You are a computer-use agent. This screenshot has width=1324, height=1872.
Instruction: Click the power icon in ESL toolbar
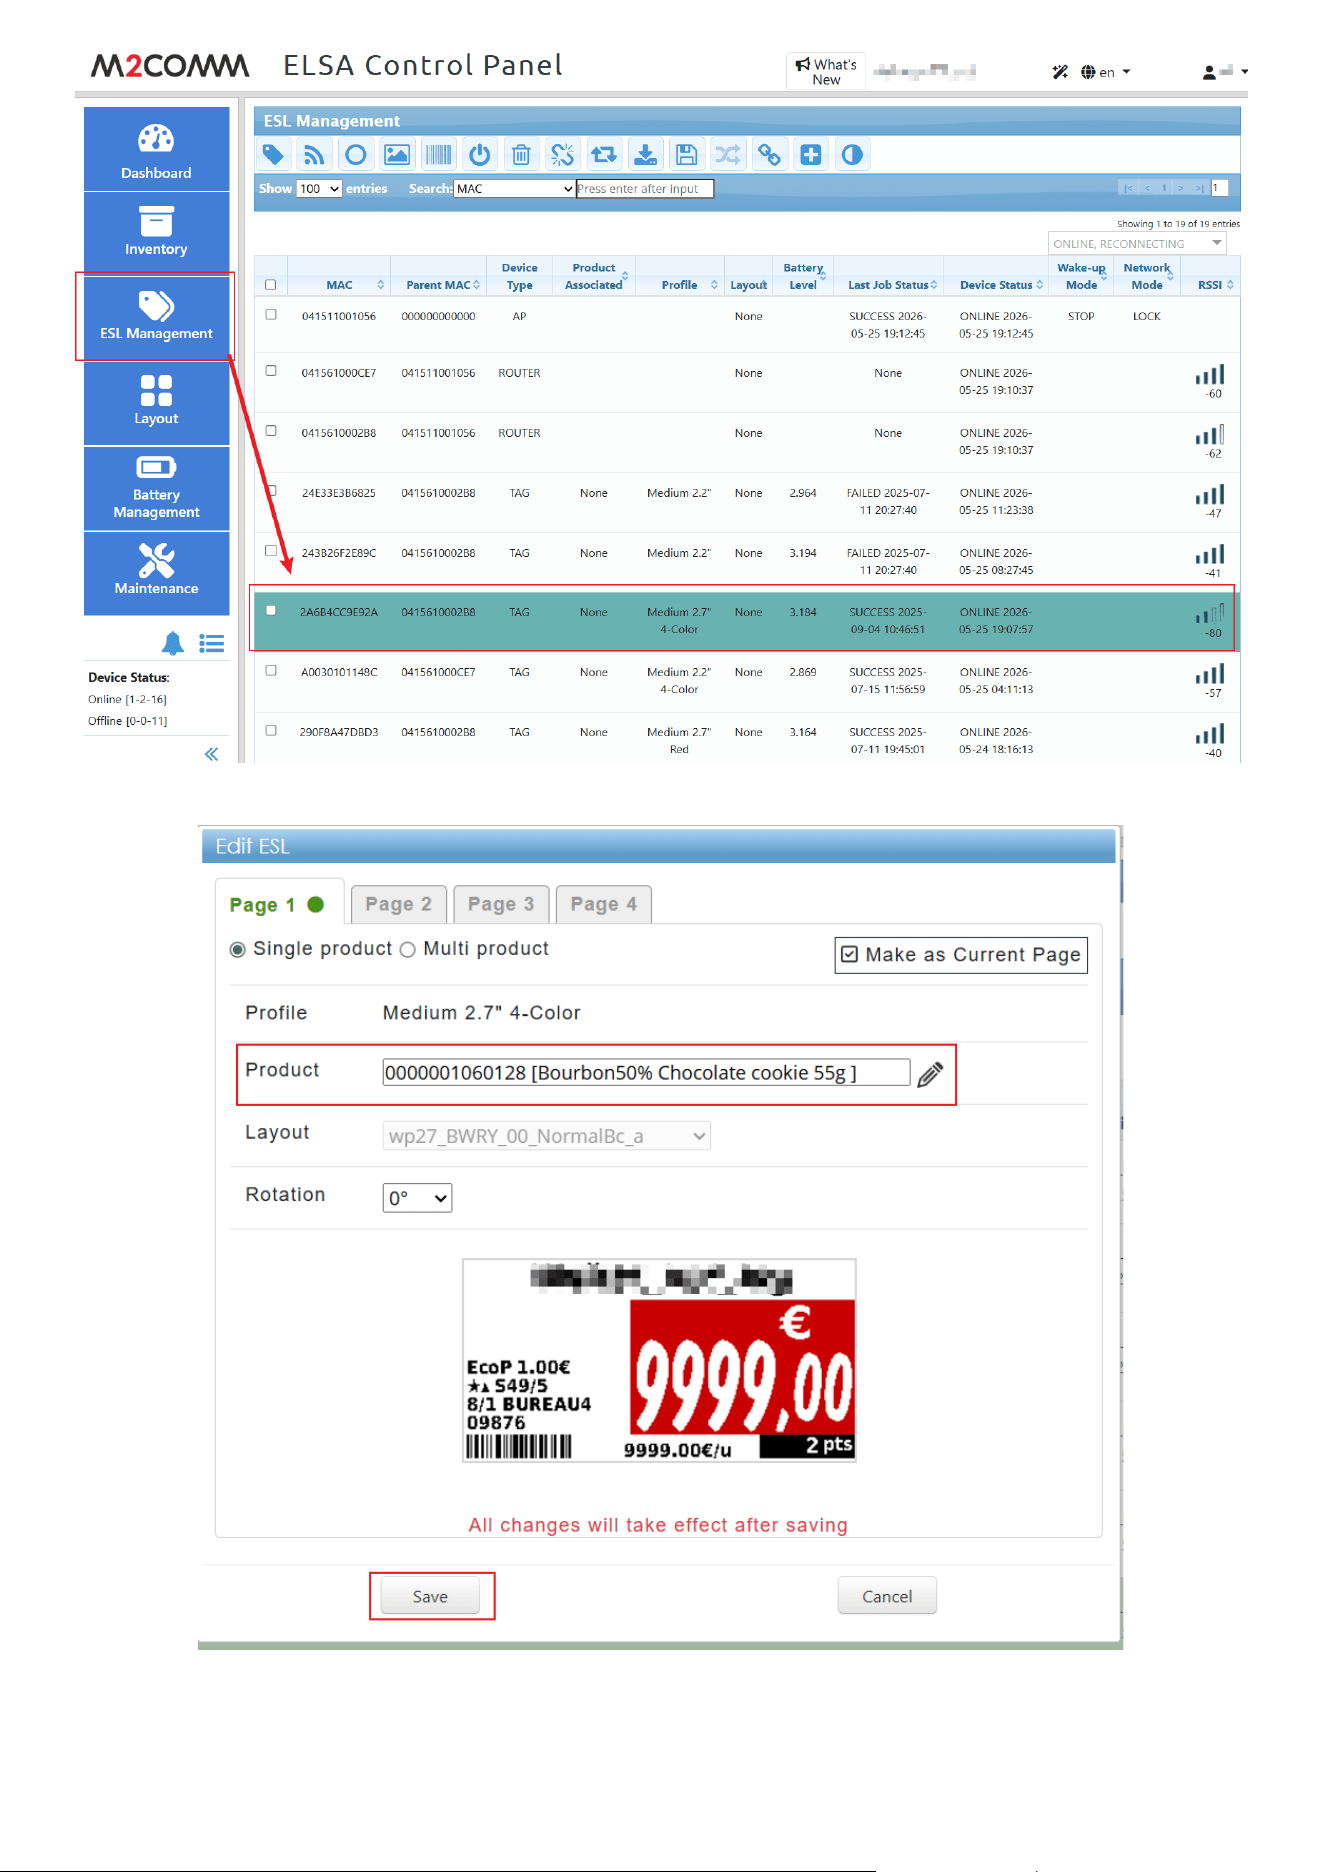(x=480, y=155)
